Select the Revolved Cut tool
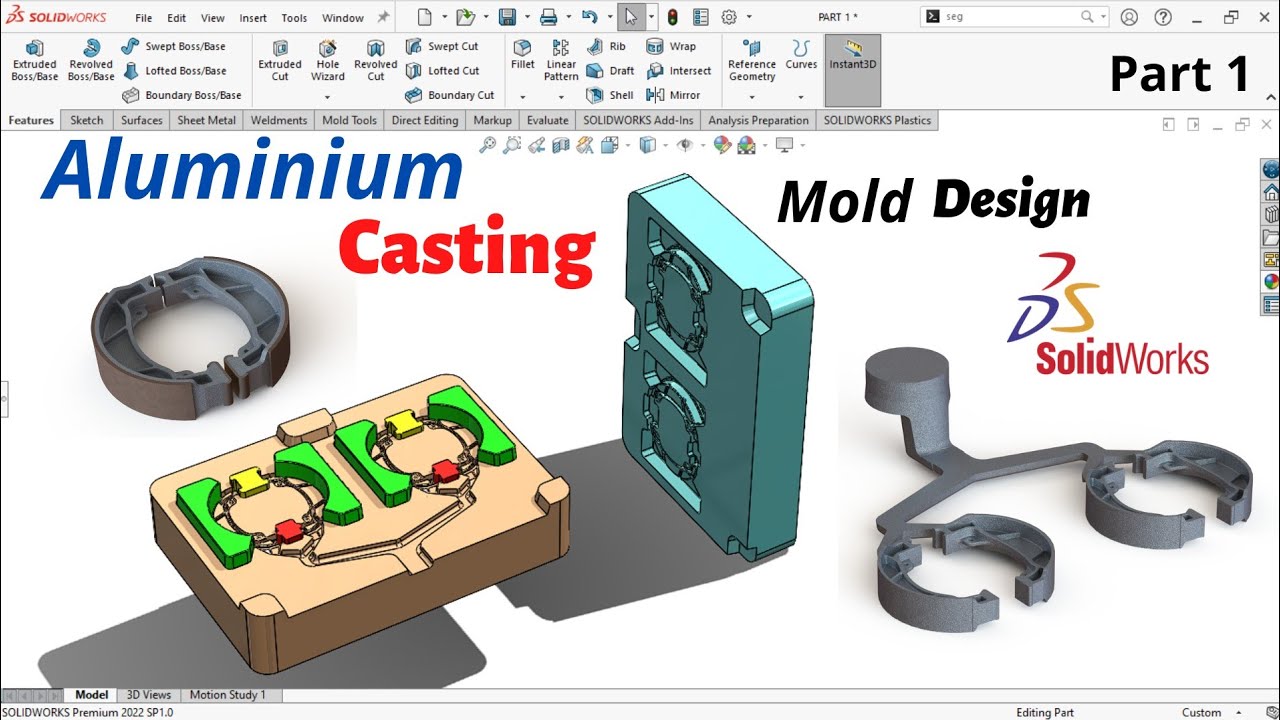The height and width of the screenshot is (720, 1280). click(376, 61)
